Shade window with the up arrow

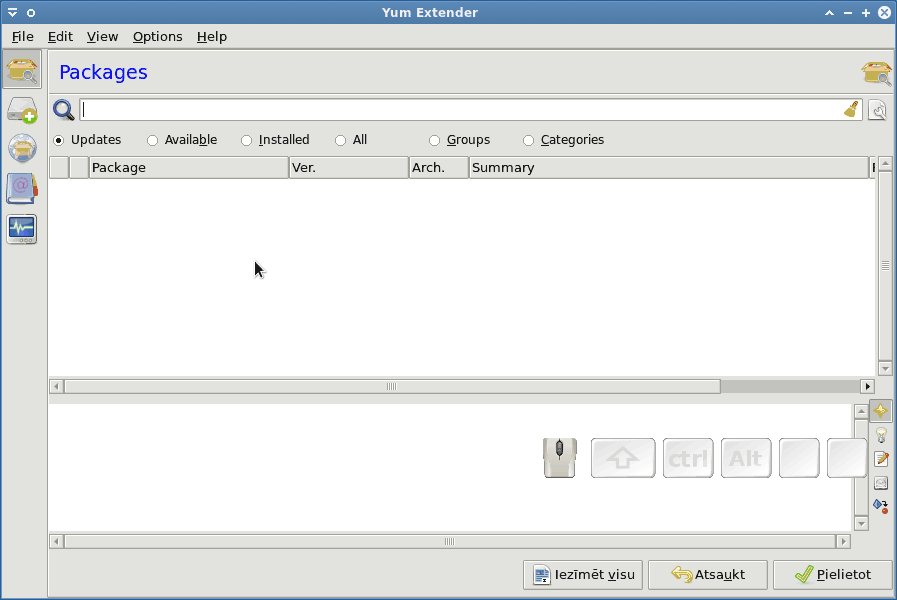coord(829,13)
